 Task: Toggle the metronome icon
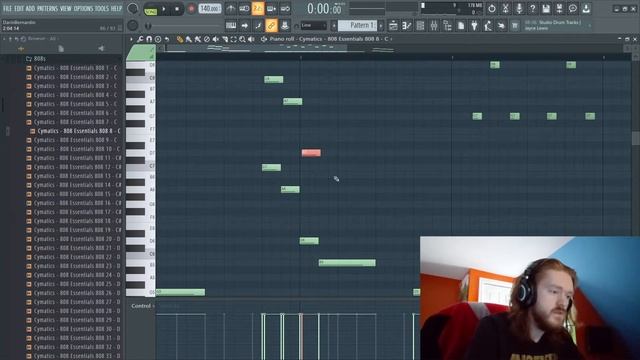(231, 8)
